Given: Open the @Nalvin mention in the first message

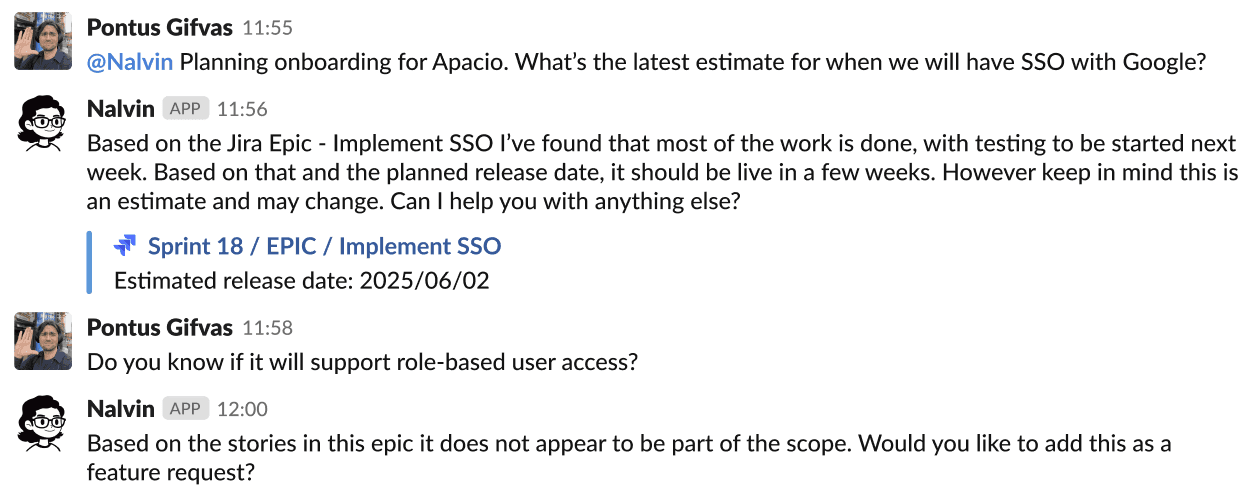Looking at the screenshot, I should pos(130,62).
